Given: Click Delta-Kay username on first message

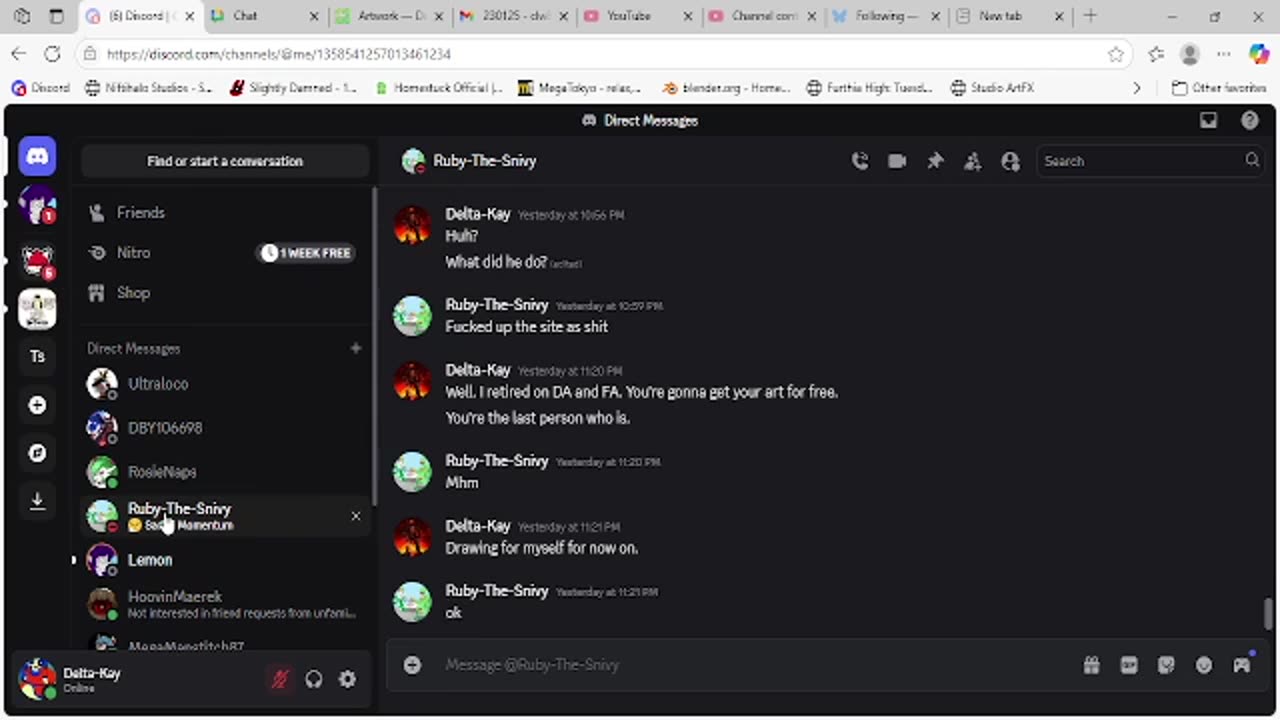Looking at the screenshot, I should tap(477, 214).
